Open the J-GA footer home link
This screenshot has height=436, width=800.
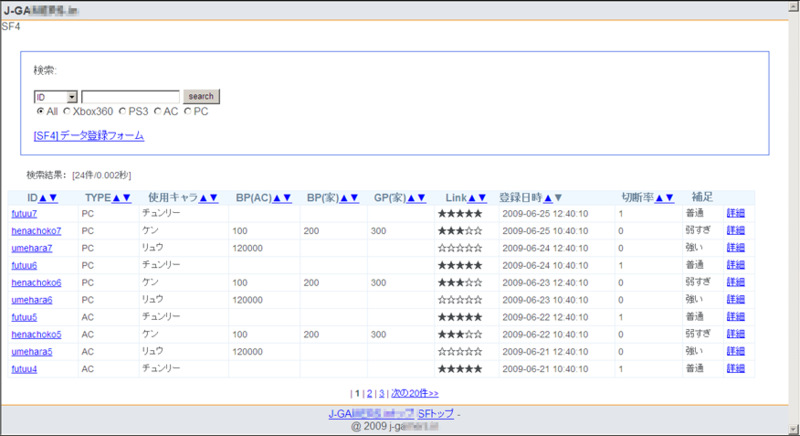tap(371, 414)
